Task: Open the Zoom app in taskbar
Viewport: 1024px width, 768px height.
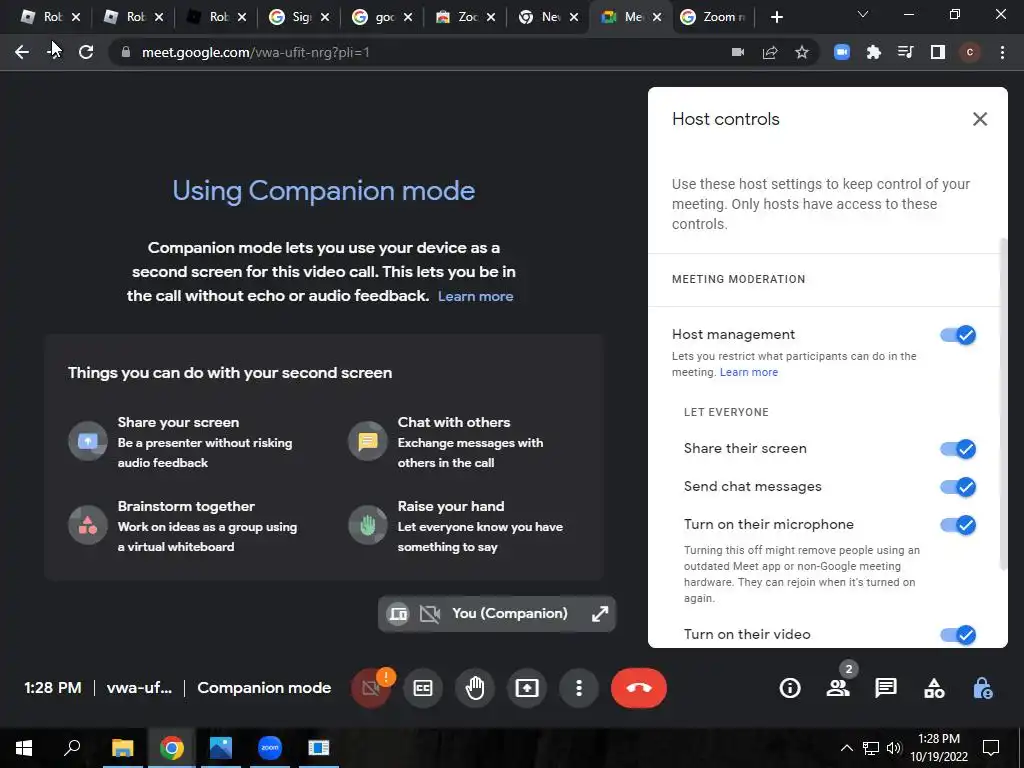Action: click(270, 747)
